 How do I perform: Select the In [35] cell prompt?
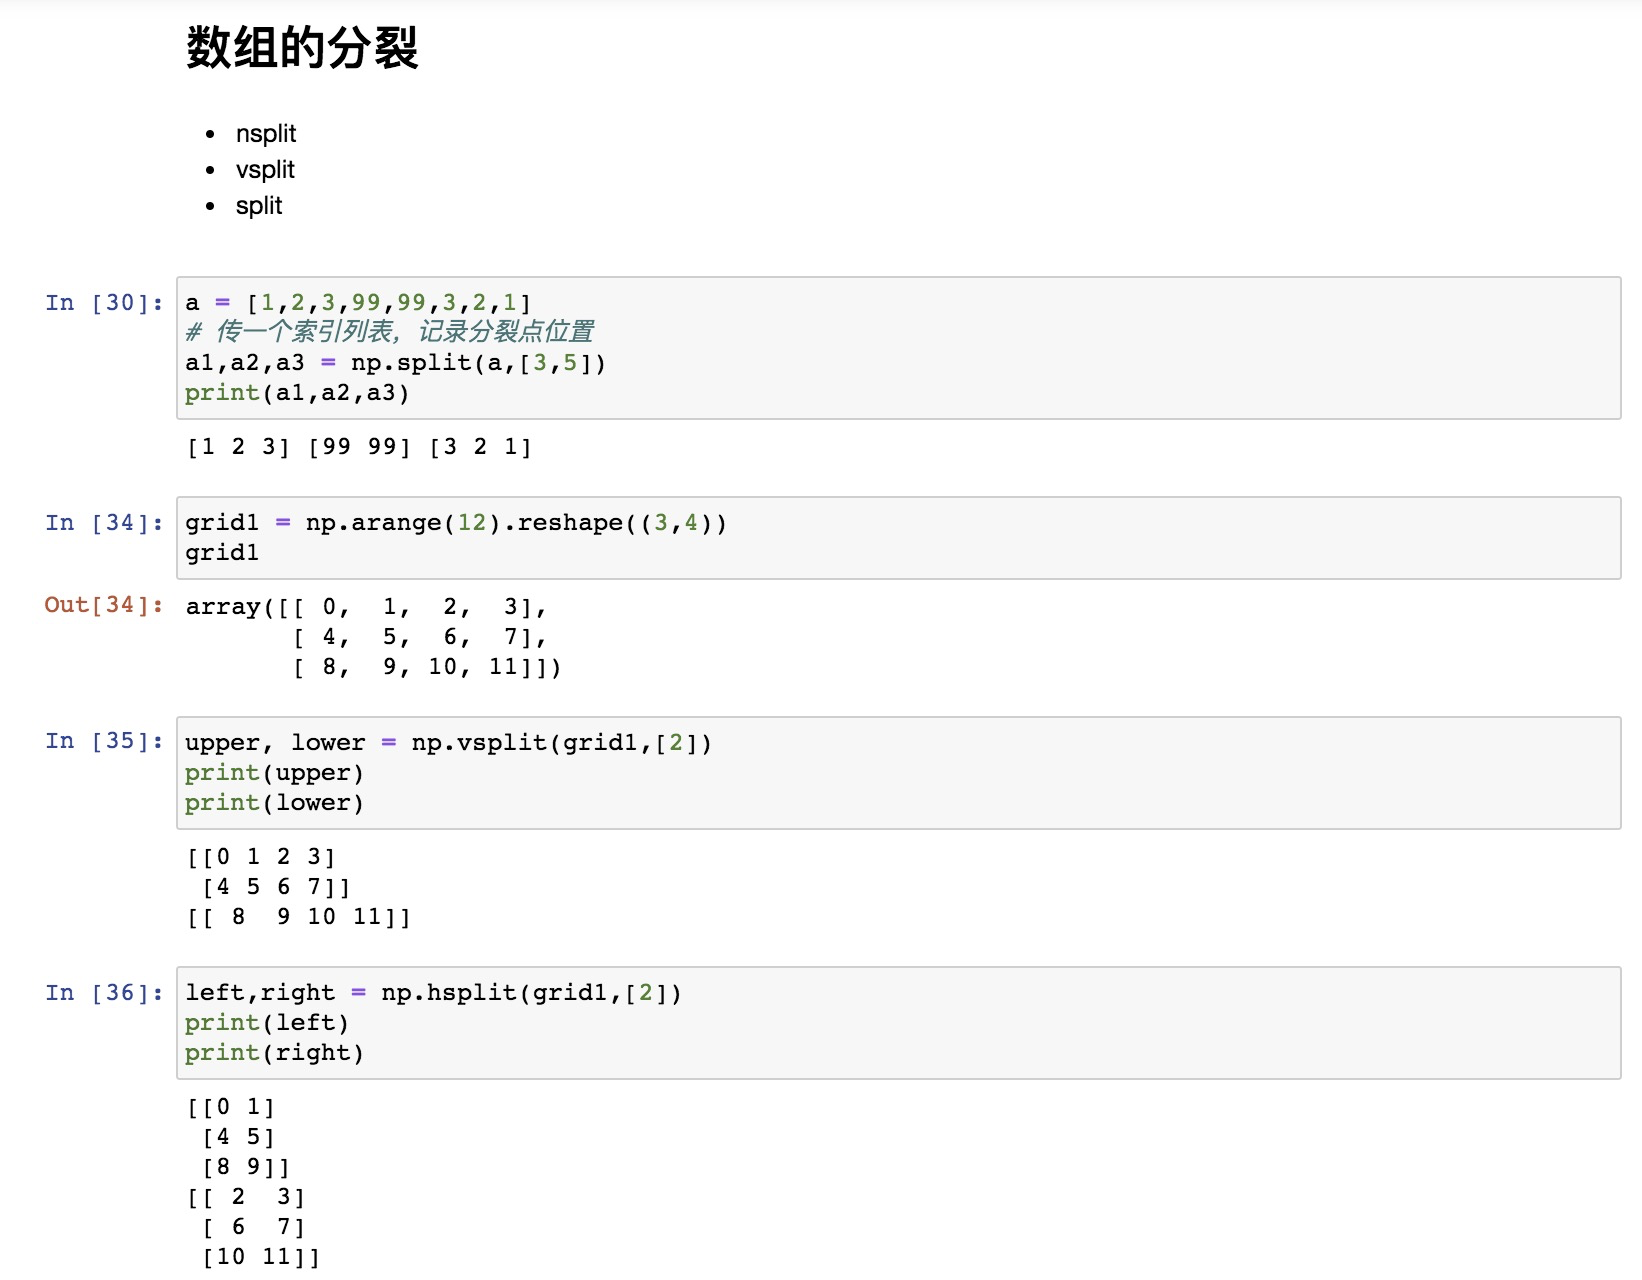click(104, 741)
